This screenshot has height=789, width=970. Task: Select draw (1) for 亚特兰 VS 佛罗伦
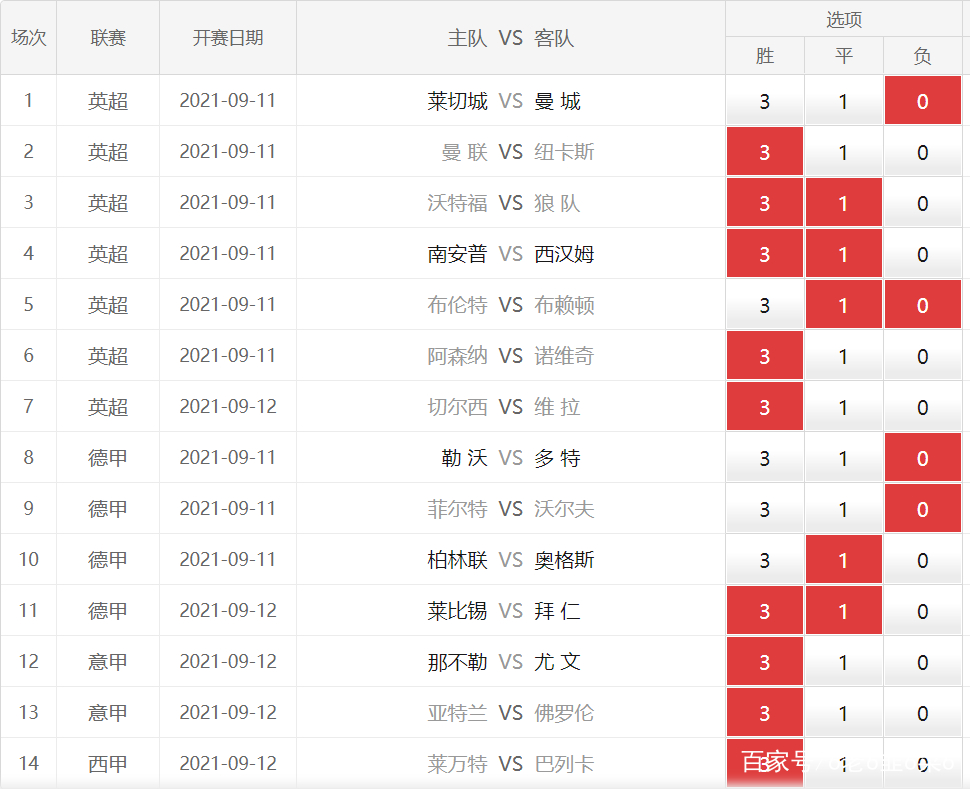[843, 713]
